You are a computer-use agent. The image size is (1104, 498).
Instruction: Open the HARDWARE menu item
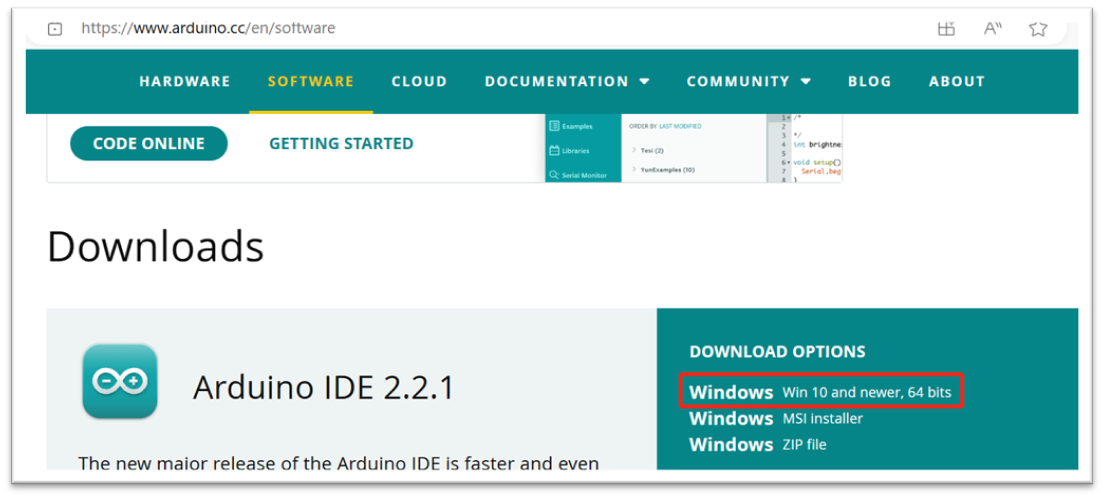point(184,81)
